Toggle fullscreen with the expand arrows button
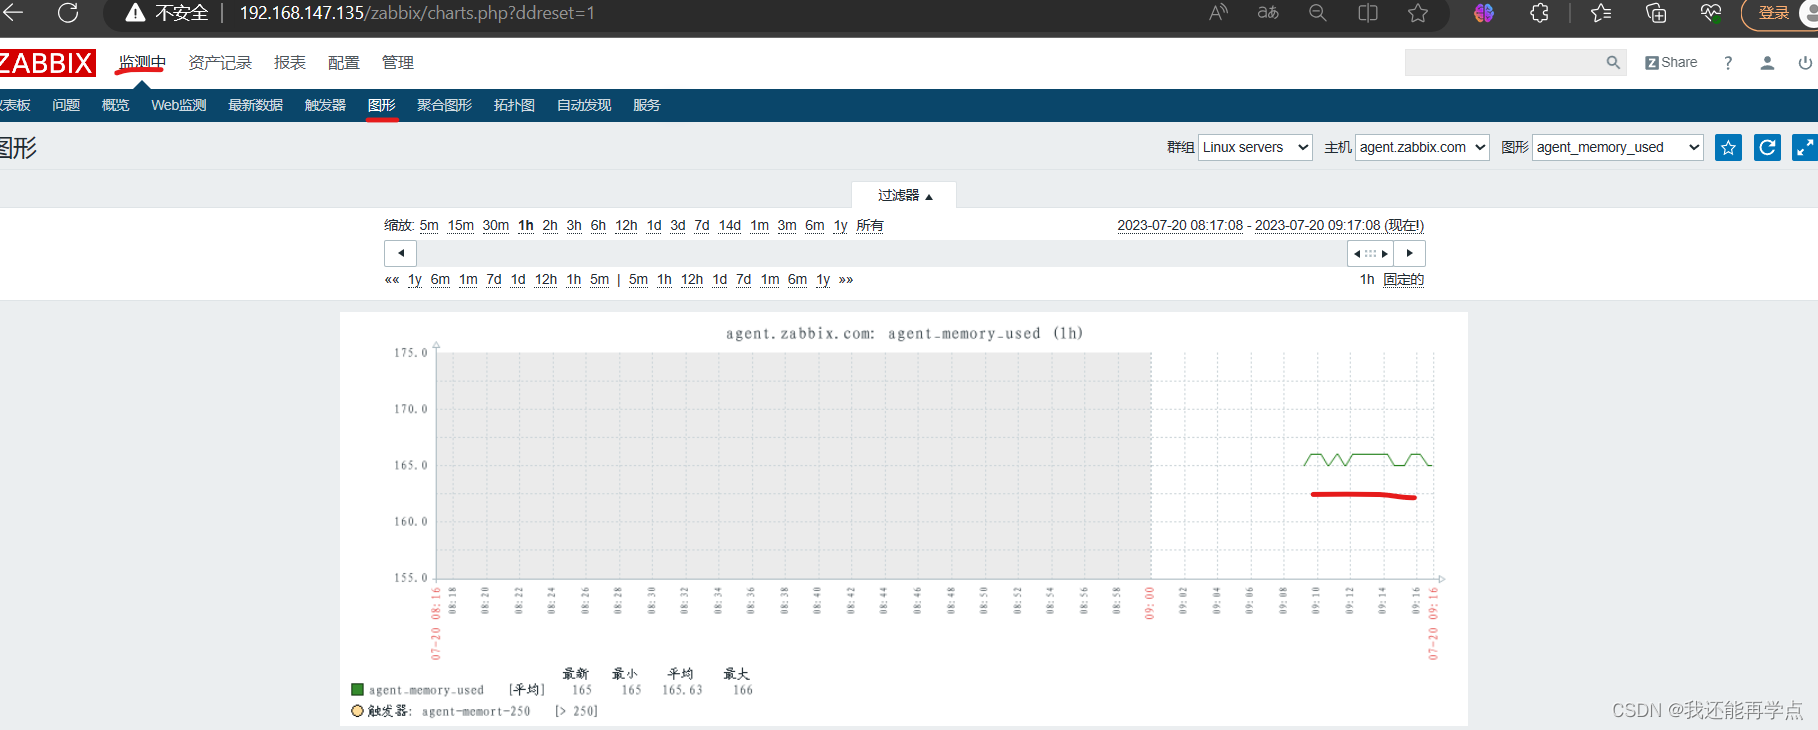 (x=1805, y=148)
